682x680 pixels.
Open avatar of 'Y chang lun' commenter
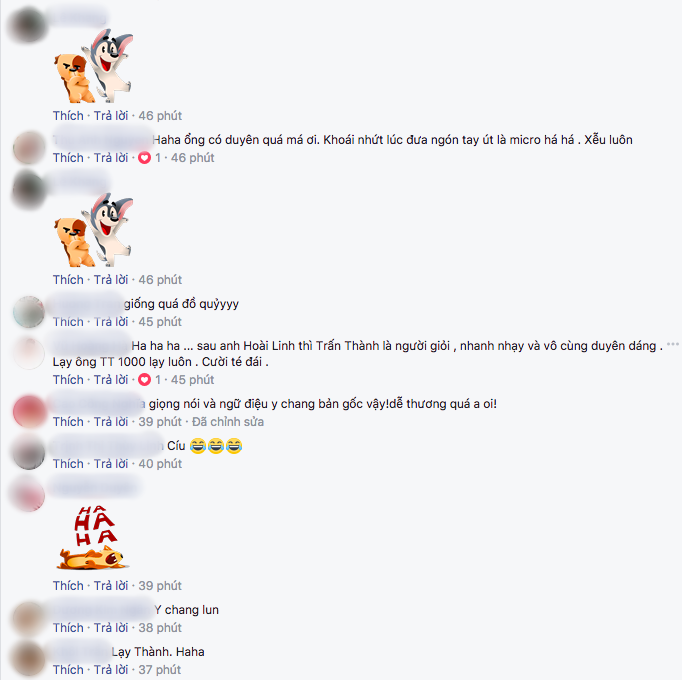29,618
